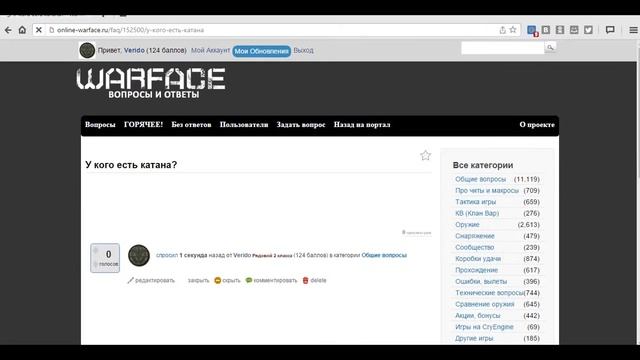Open Ошибки, вылеты category
Image resolution: width=640 pixels, height=360 pixels.
click(481, 282)
